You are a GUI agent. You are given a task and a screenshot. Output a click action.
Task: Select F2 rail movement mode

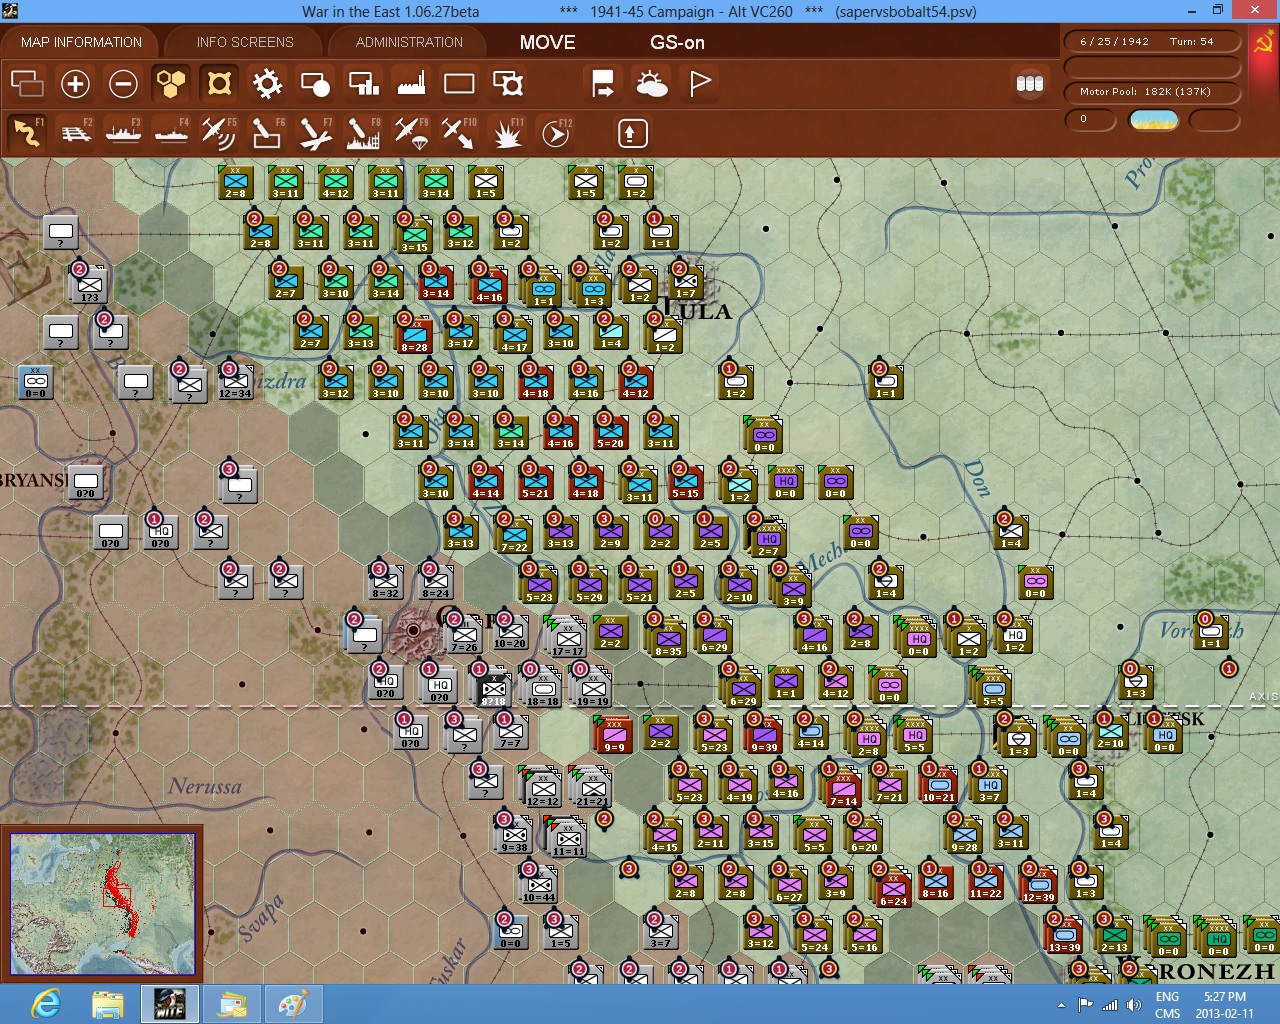pos(75,132)
